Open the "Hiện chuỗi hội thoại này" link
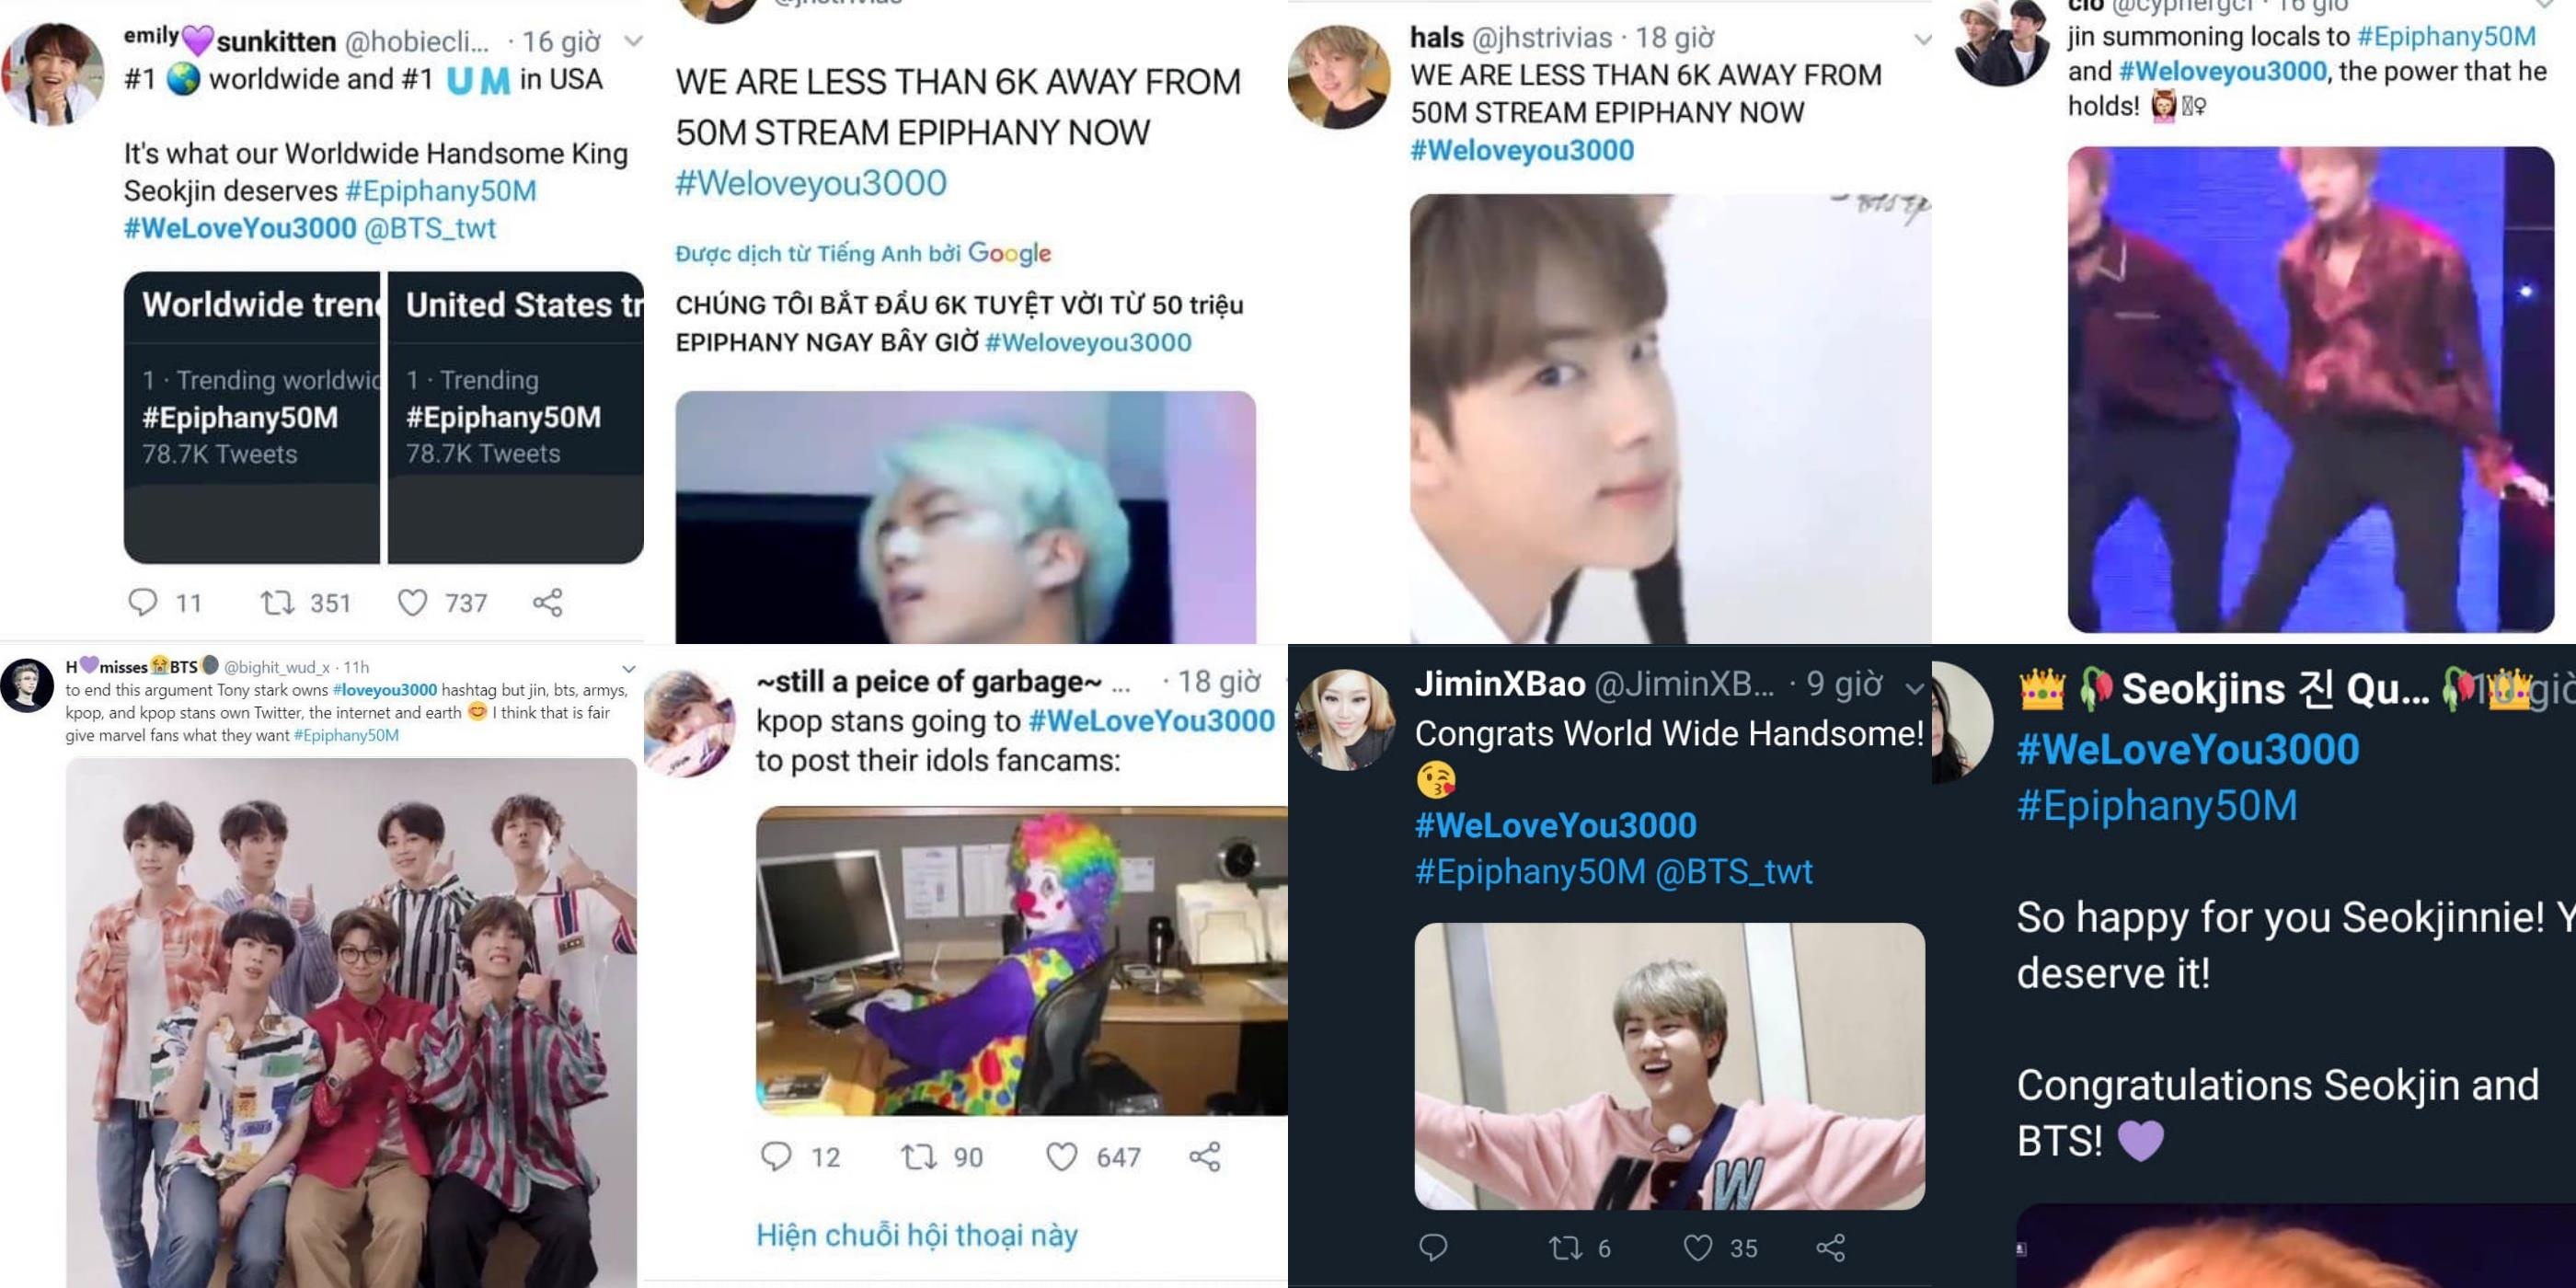 [x=917, y=1235]
